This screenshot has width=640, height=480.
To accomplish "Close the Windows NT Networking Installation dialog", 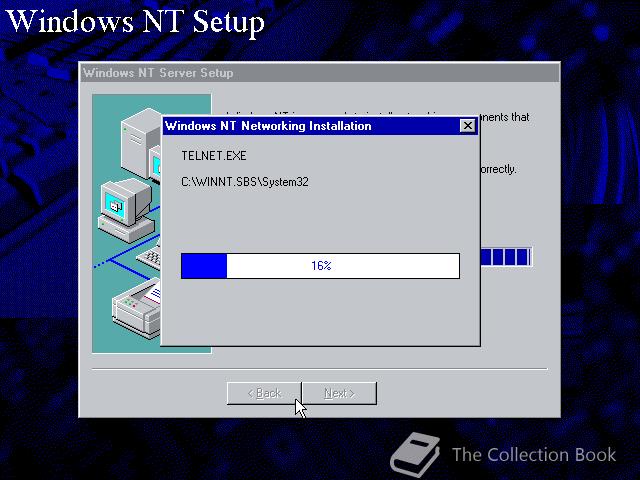I will click(x=468, y=126).
